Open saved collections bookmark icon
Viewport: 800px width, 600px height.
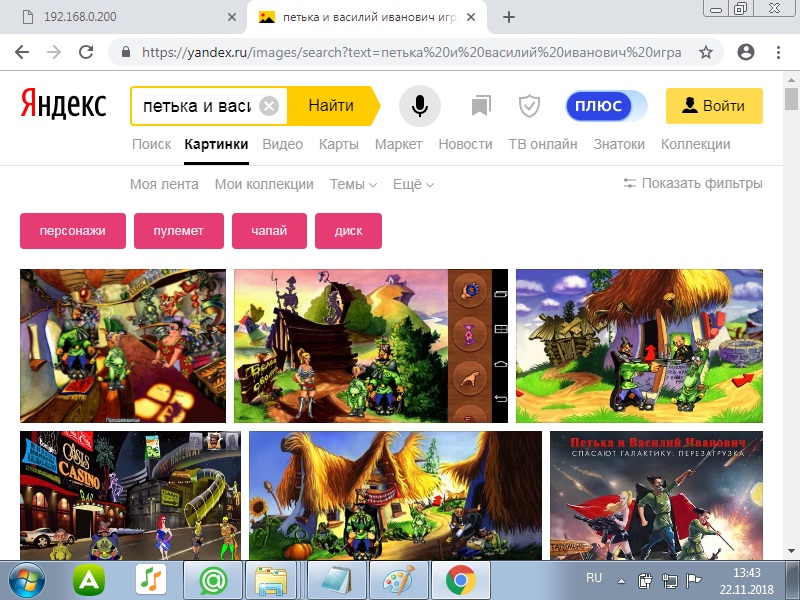click(481, 106)
